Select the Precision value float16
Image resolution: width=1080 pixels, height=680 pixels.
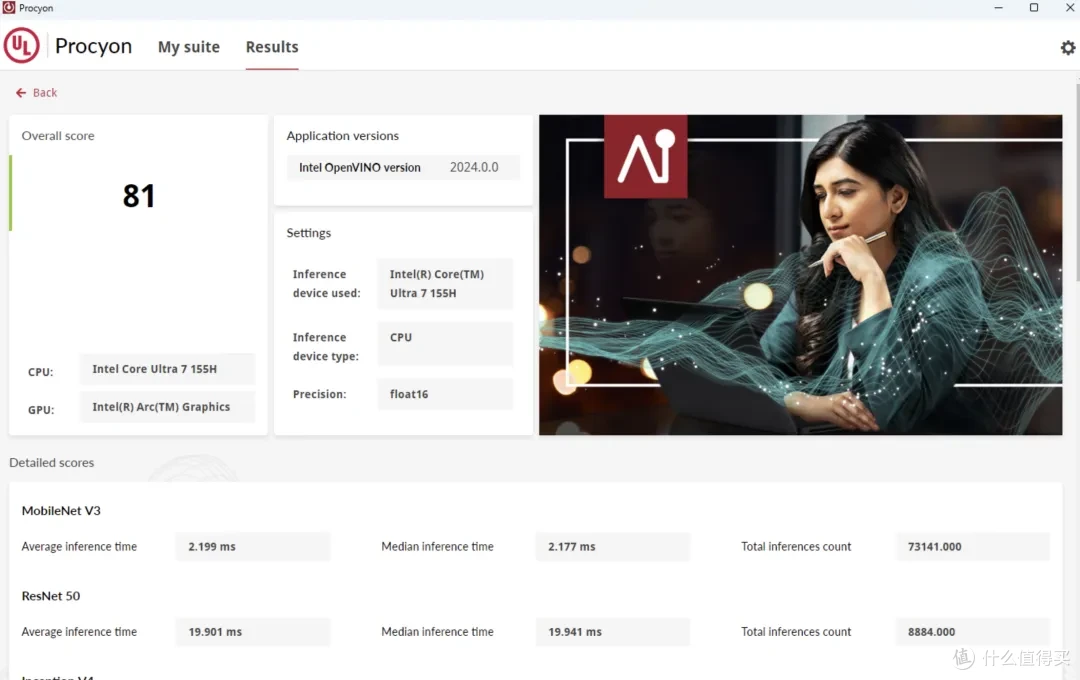[445, 394]
